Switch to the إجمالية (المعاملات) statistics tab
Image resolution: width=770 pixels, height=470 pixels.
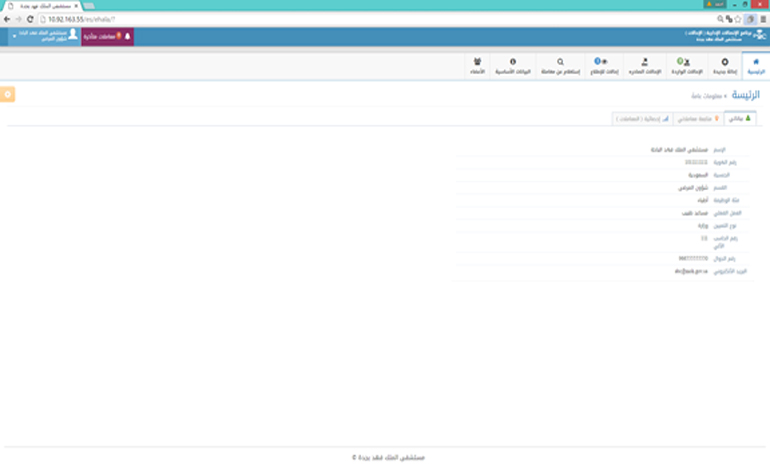(641, 118)
